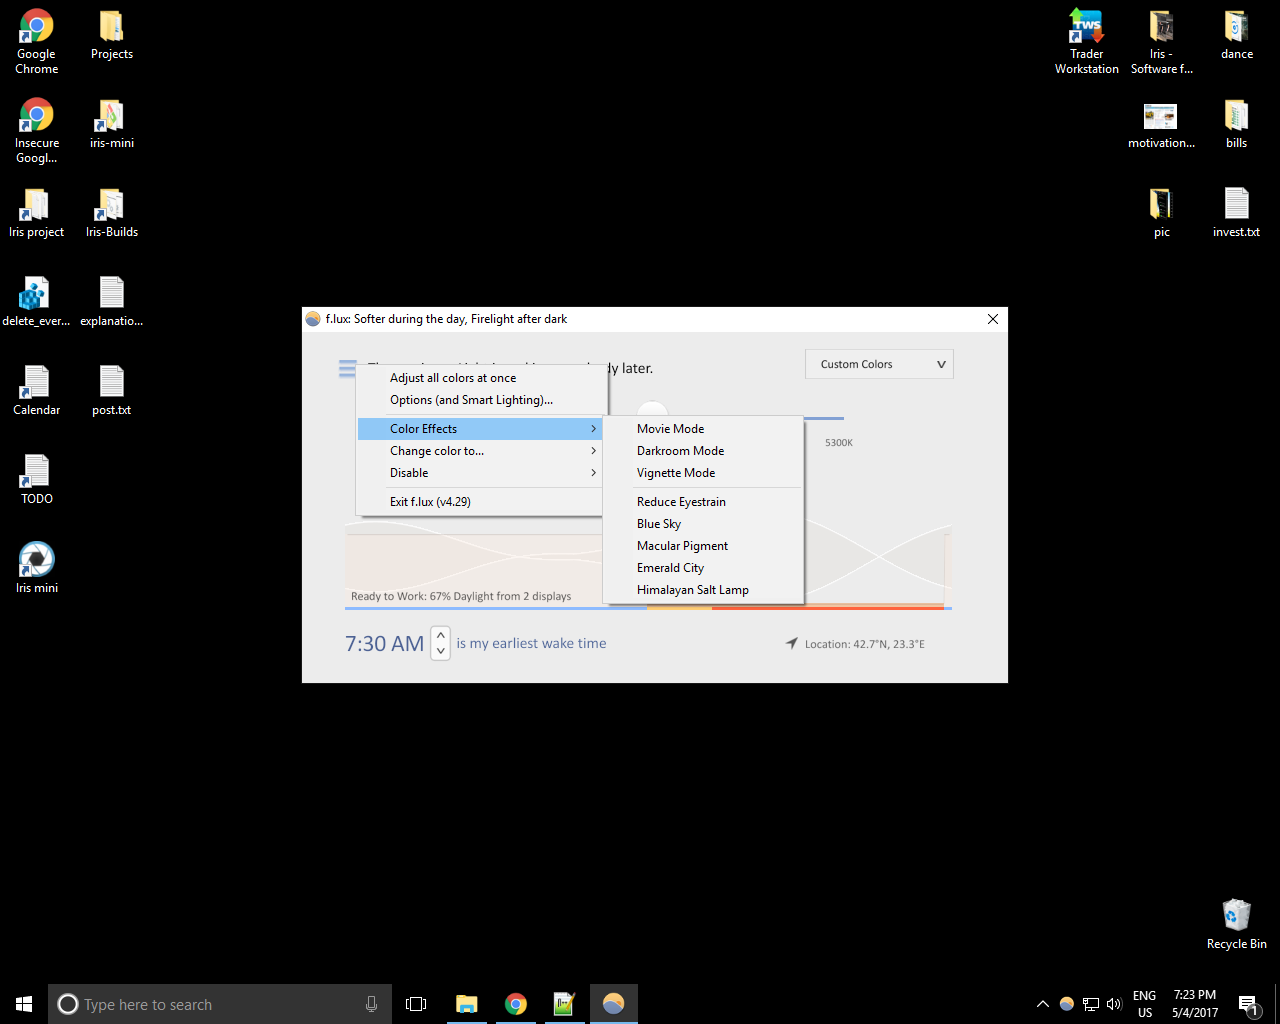Open the f.lux hamburger menu icon
This screenshot has width=1280, height=1024.
tap(347, 369)
